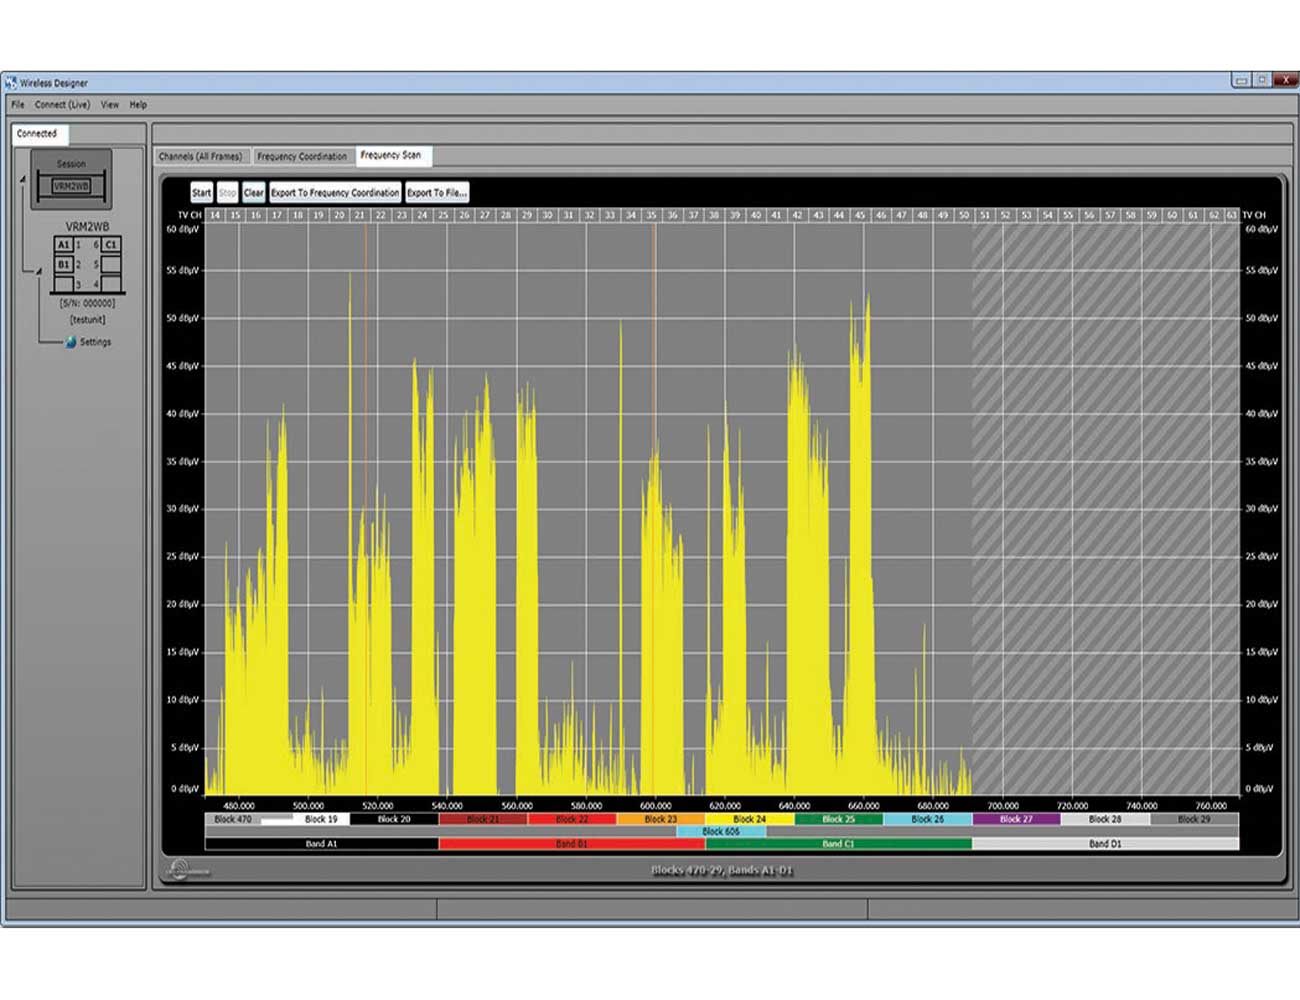The width and height of the screenshot is (1300, 1000).
Task: Open the File menu
Action: click(x=16, y=104)
